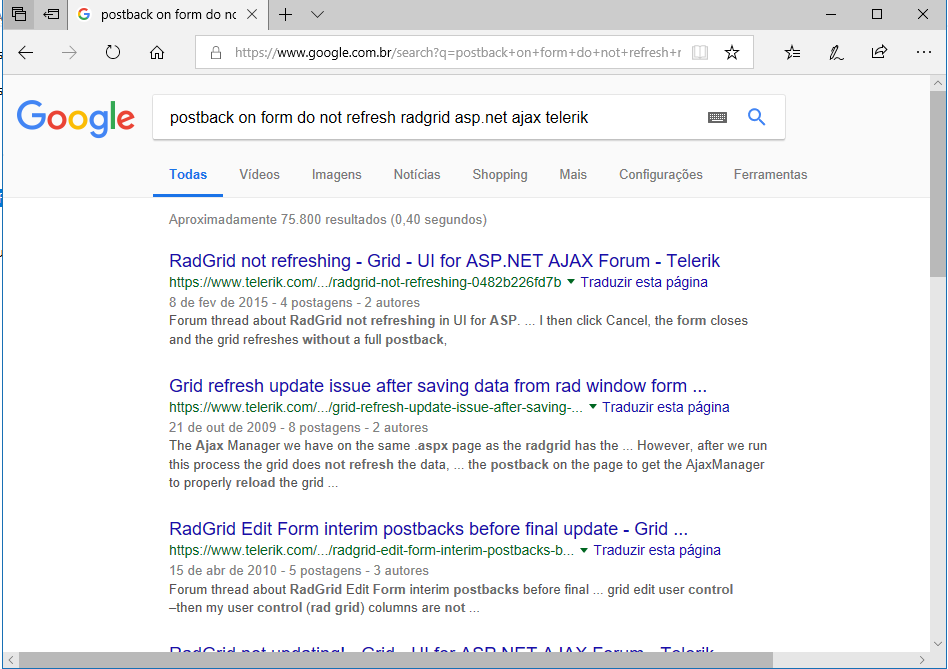
Task: Click the Google logo
Action: tap(76, 118)
